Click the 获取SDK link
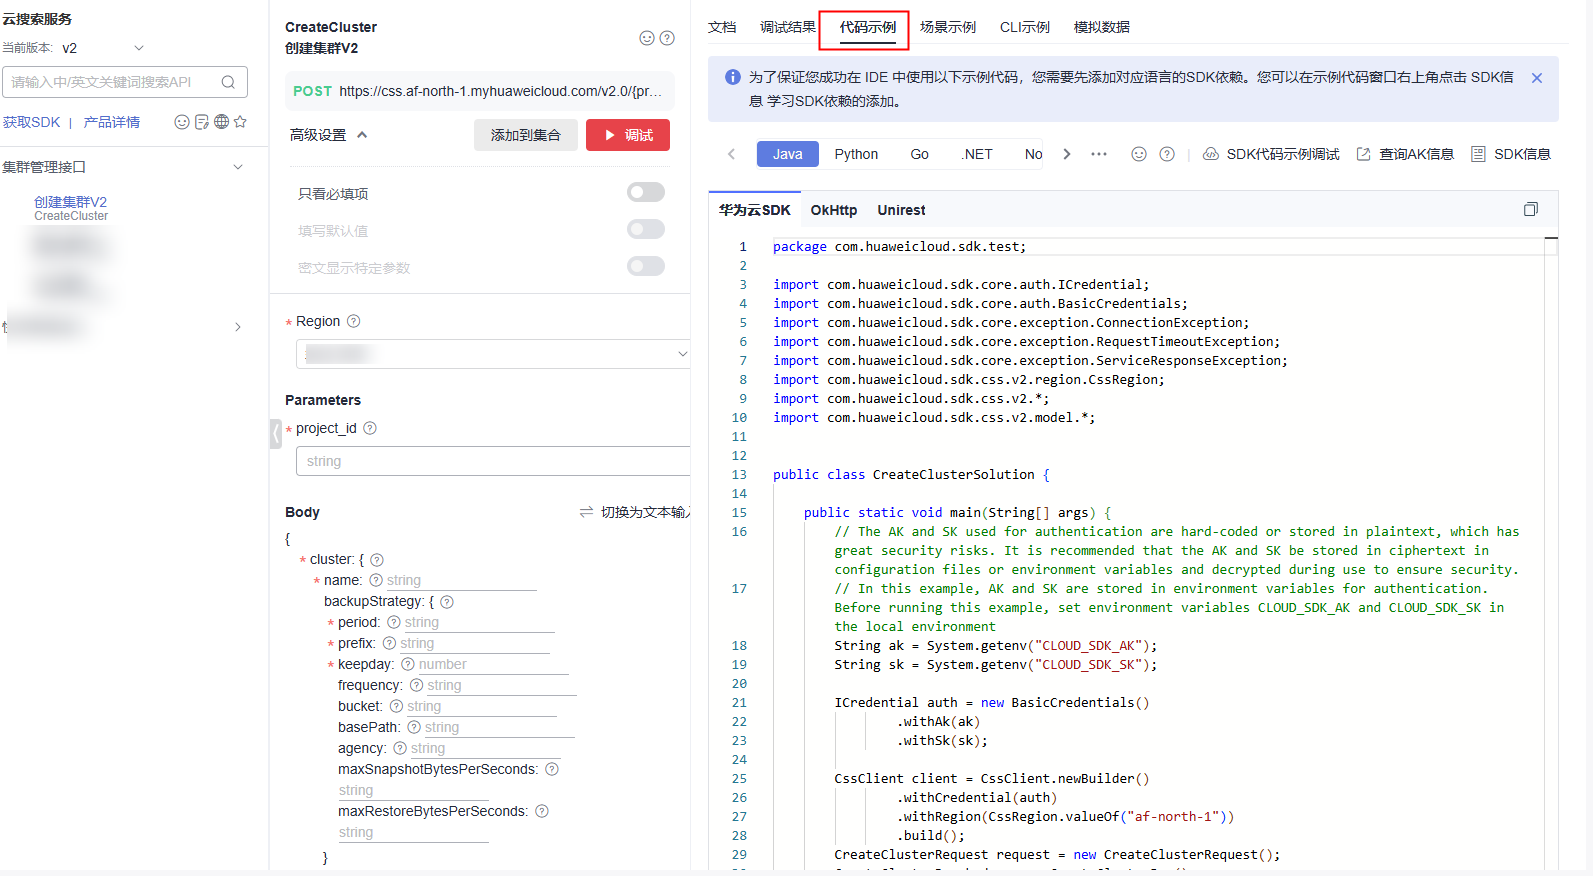1593x876 pixels. coord(31,122)
